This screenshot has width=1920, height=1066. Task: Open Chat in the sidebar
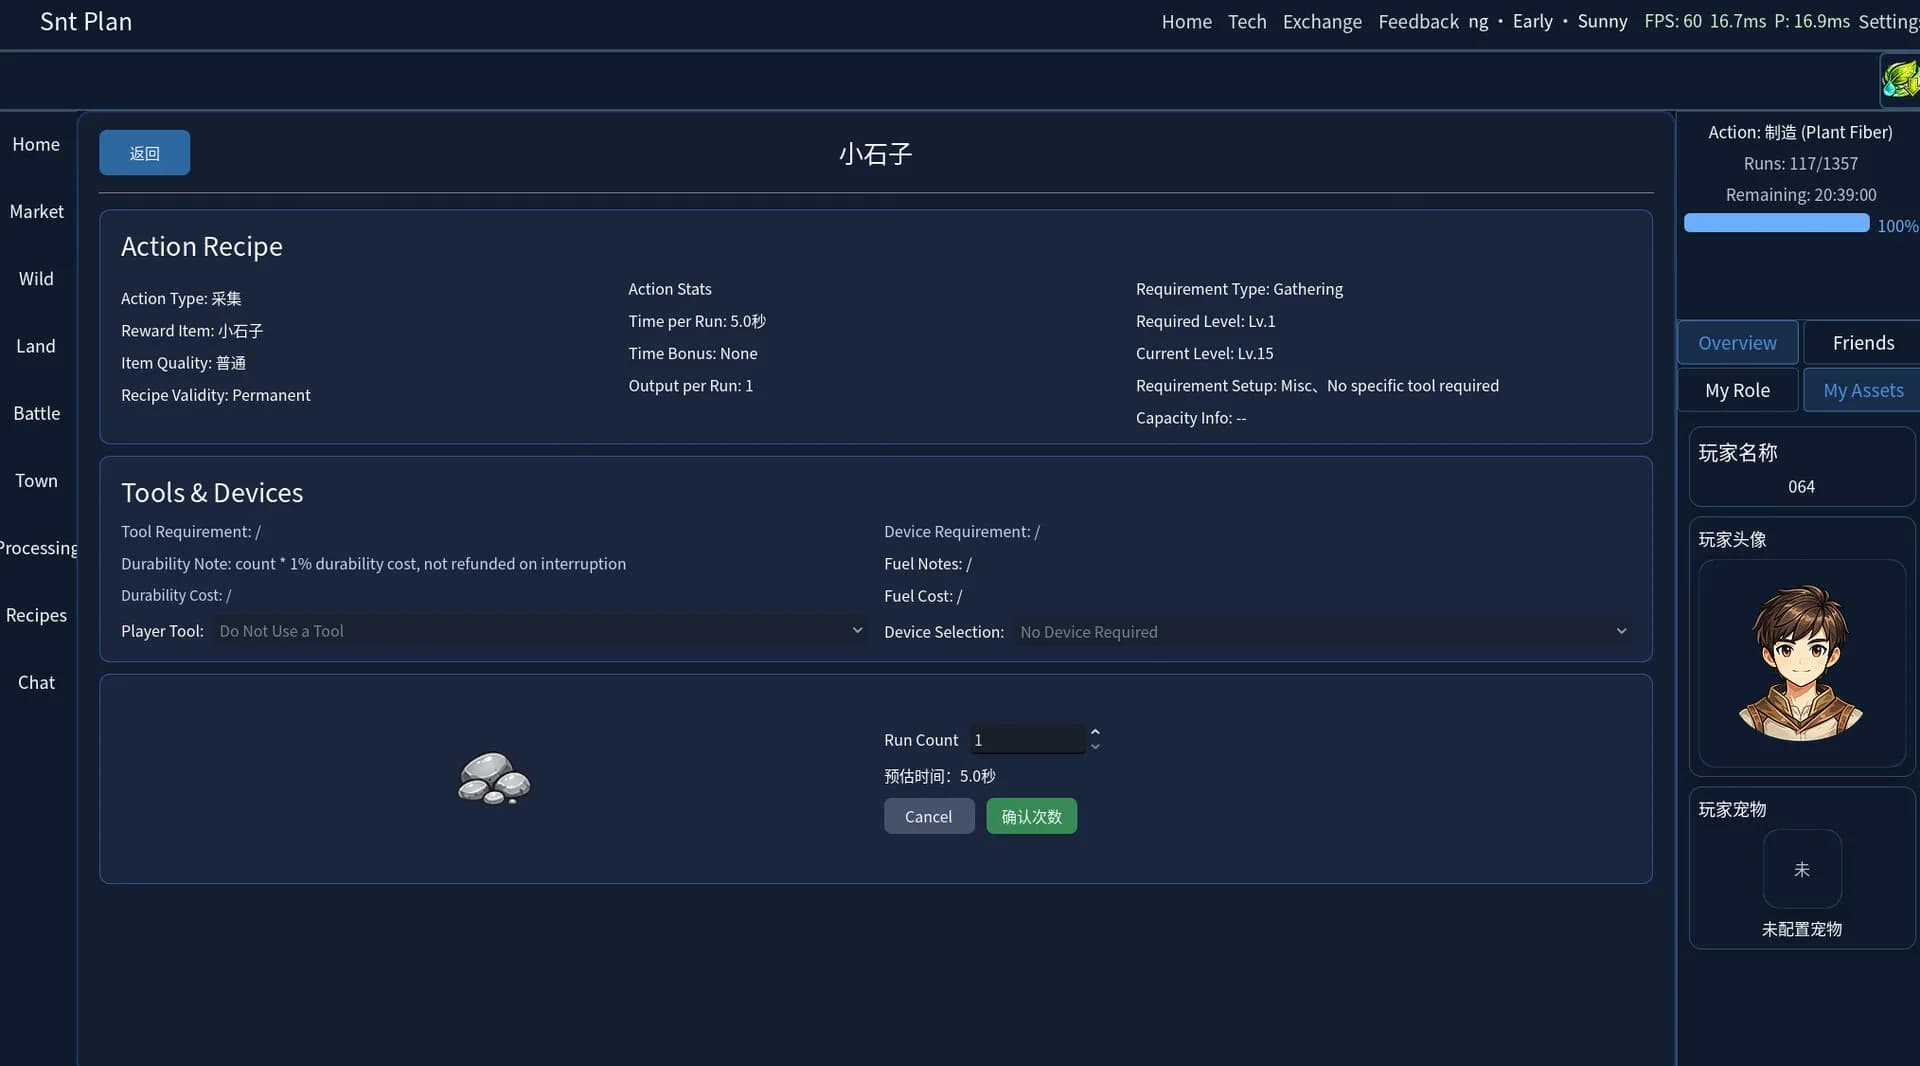coord(36,682)
